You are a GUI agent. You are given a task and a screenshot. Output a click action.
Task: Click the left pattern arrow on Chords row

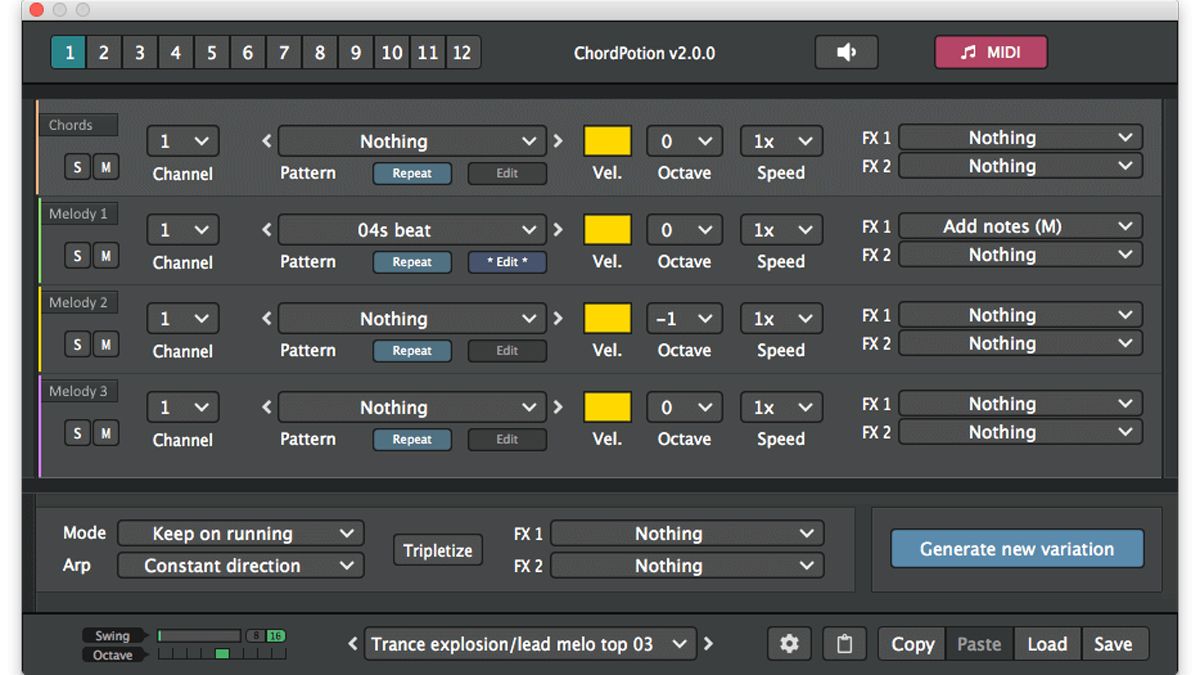266,141
